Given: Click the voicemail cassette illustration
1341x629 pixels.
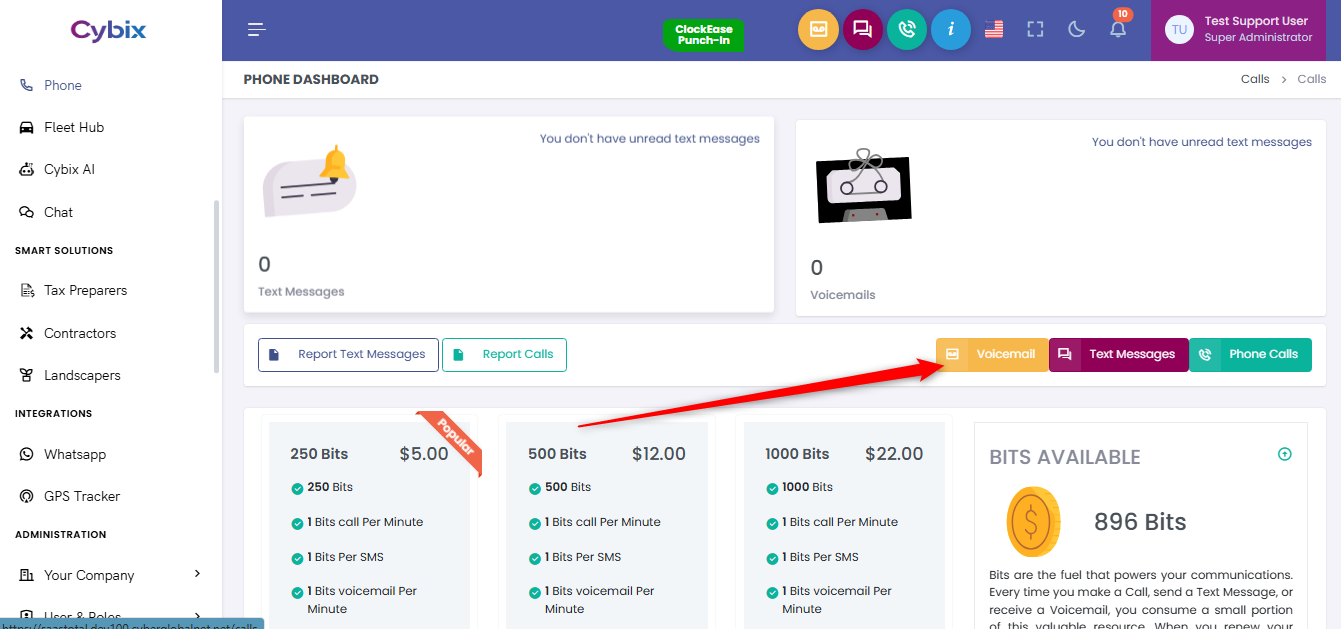Looking at the screenshot, I should click(864, 186).
